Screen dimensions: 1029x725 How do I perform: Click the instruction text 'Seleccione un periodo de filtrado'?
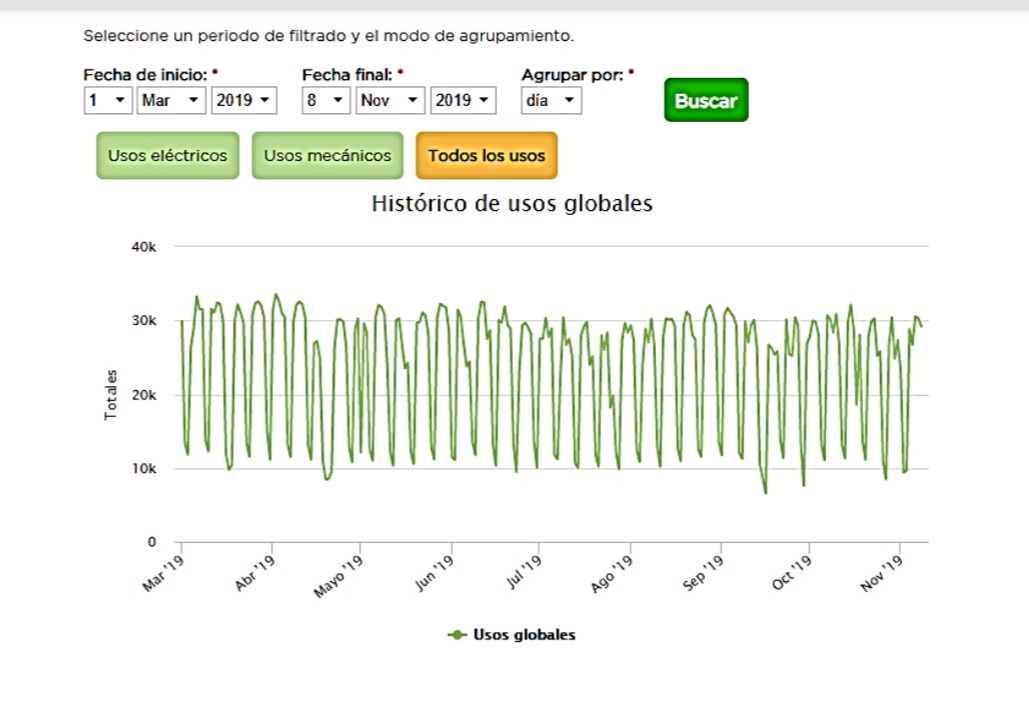click(215, 36)
